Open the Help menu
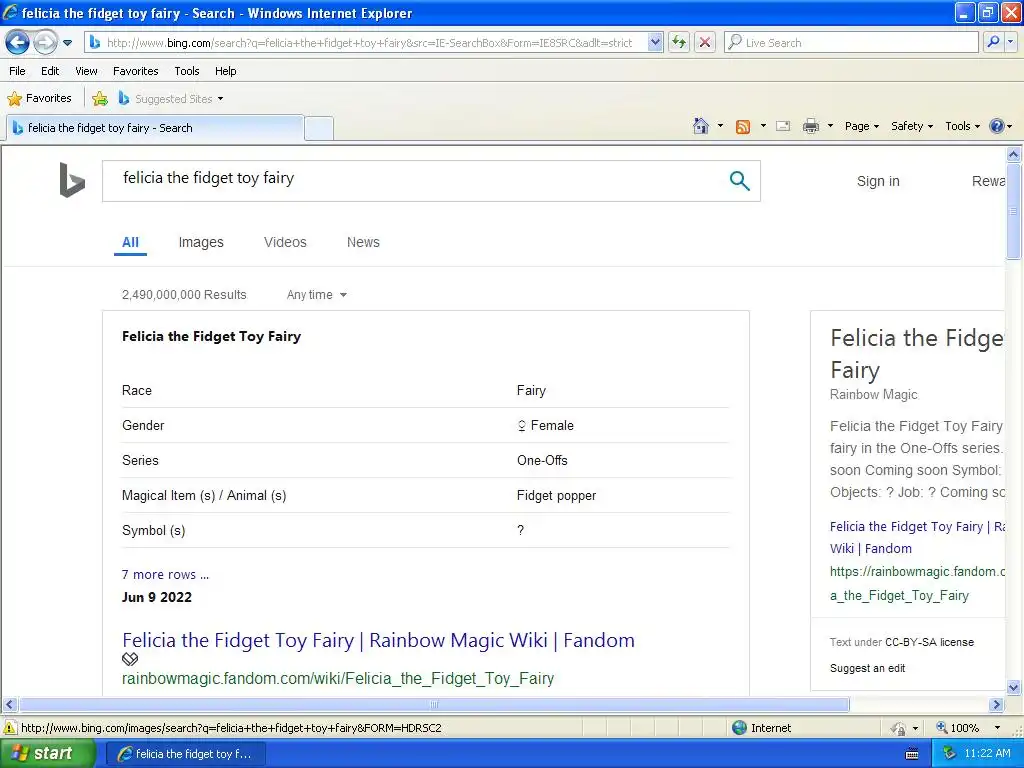 pyautogui.click(x=225, y=71)
